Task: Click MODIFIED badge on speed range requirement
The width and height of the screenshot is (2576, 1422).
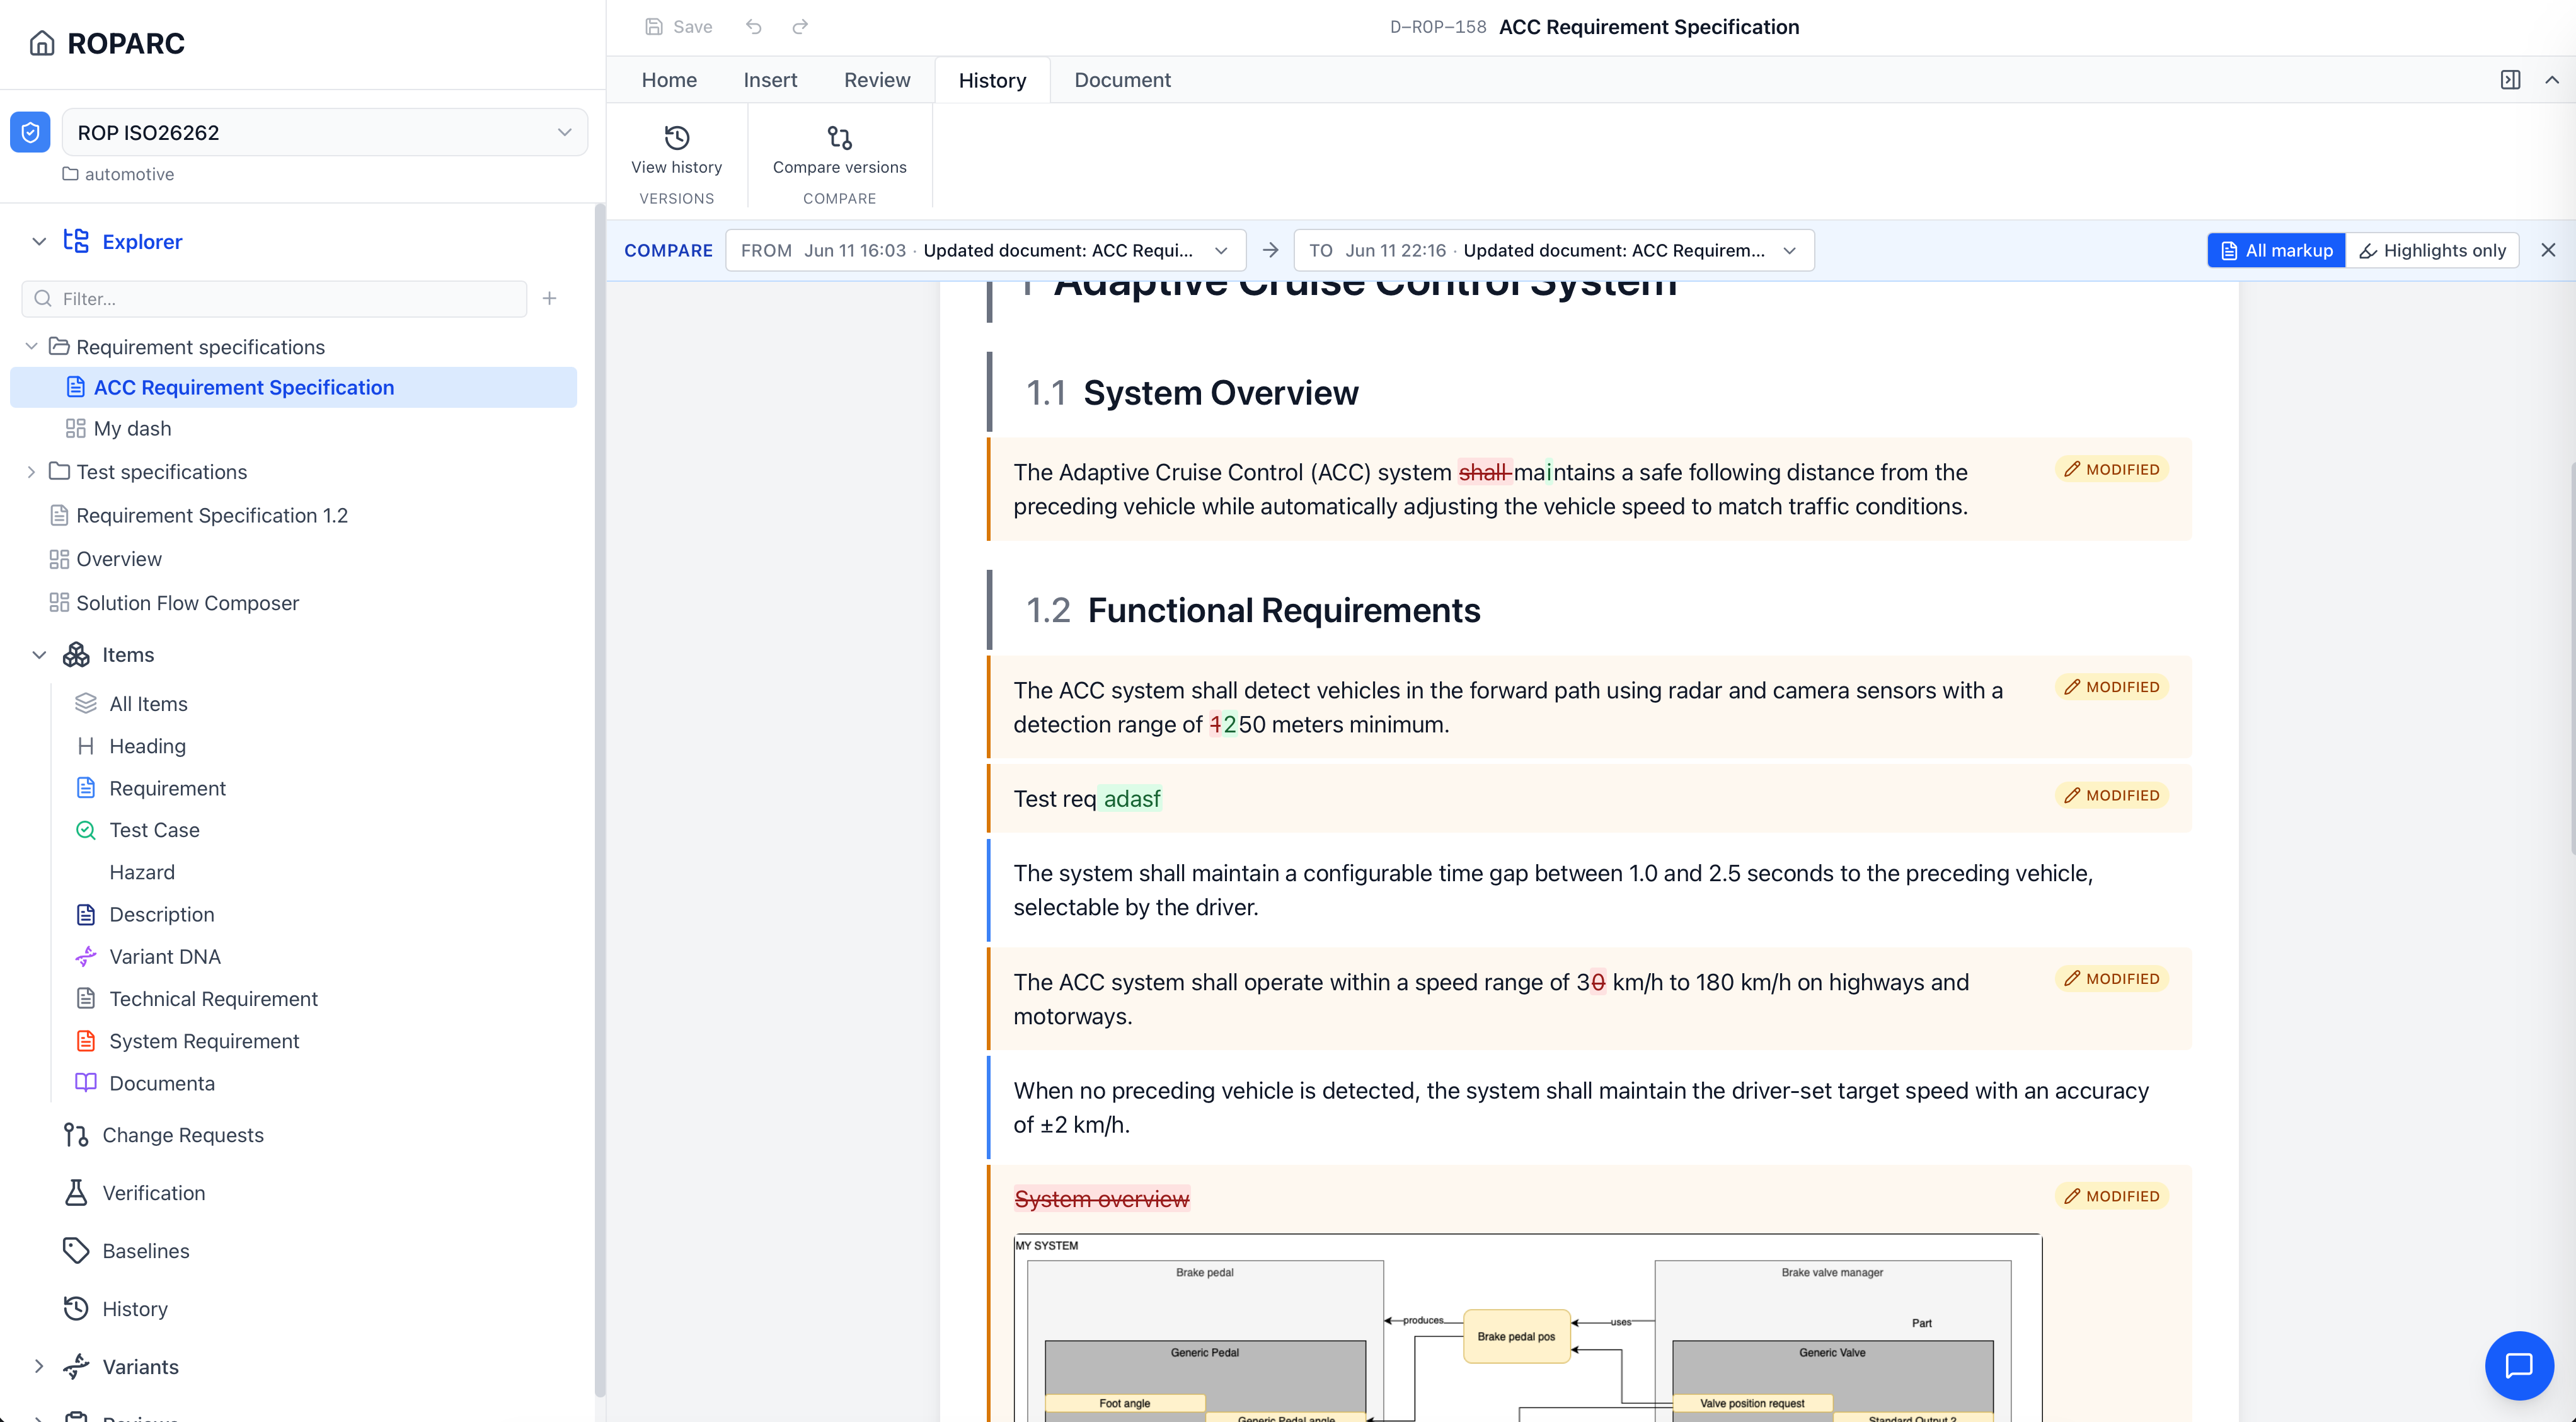Action: coord(2112,978)
